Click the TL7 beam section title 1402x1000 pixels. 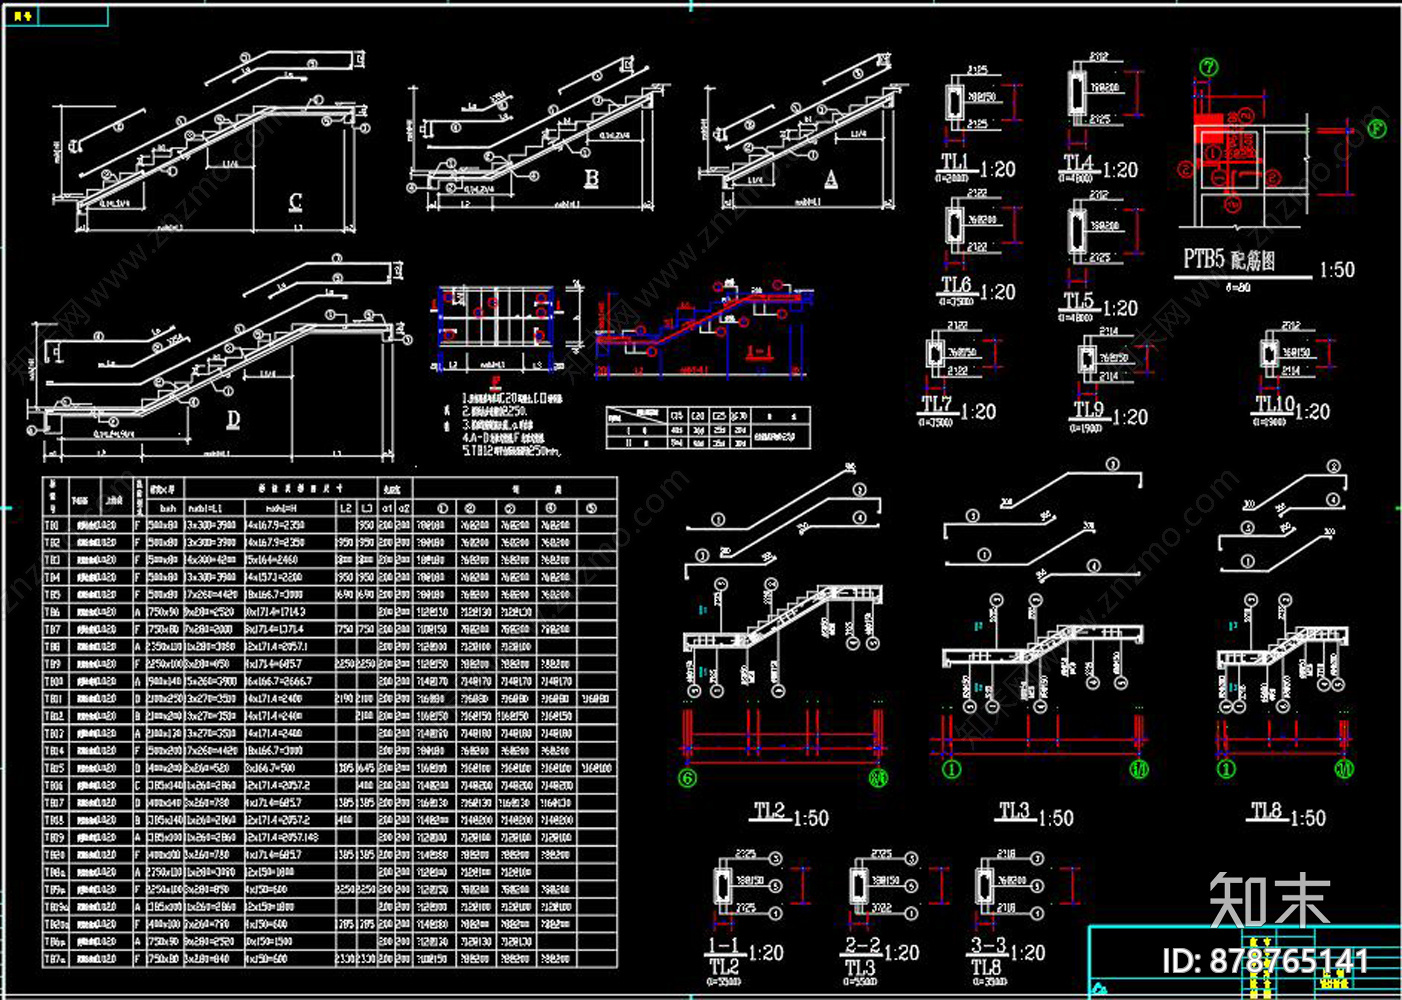(937, 404)
